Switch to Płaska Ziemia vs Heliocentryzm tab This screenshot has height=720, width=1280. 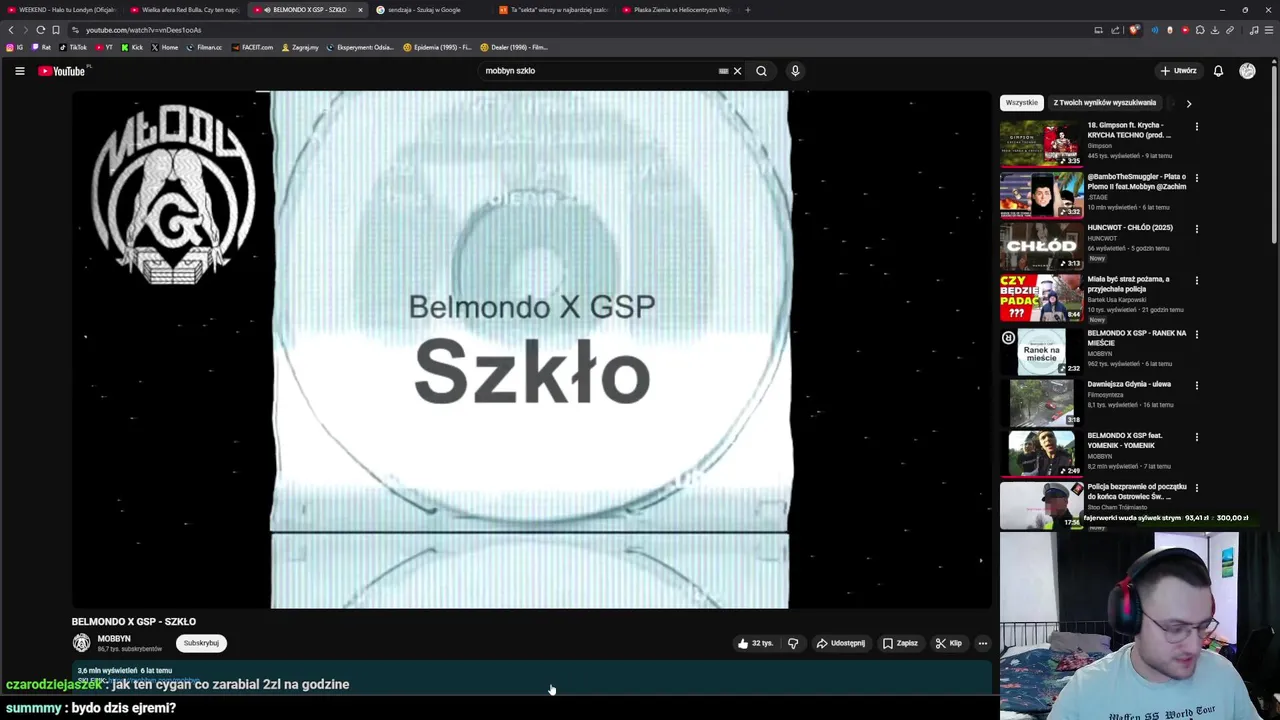click(x=676, y=10)
